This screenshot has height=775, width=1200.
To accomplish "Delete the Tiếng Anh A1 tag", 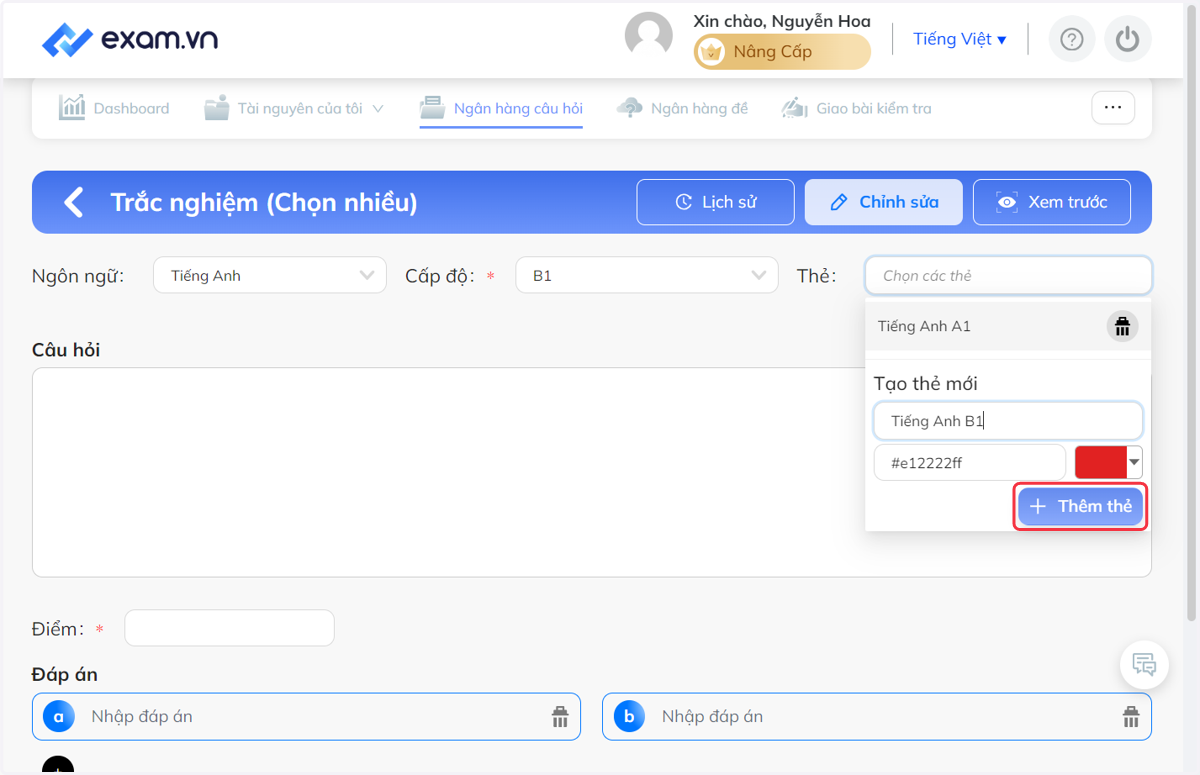I will (1122, 326).
